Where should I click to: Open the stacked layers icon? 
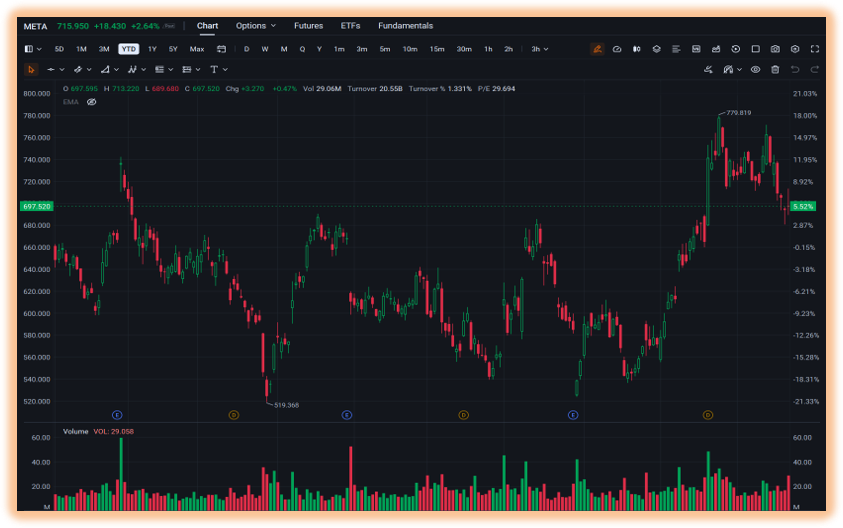(x=656, y=49)
